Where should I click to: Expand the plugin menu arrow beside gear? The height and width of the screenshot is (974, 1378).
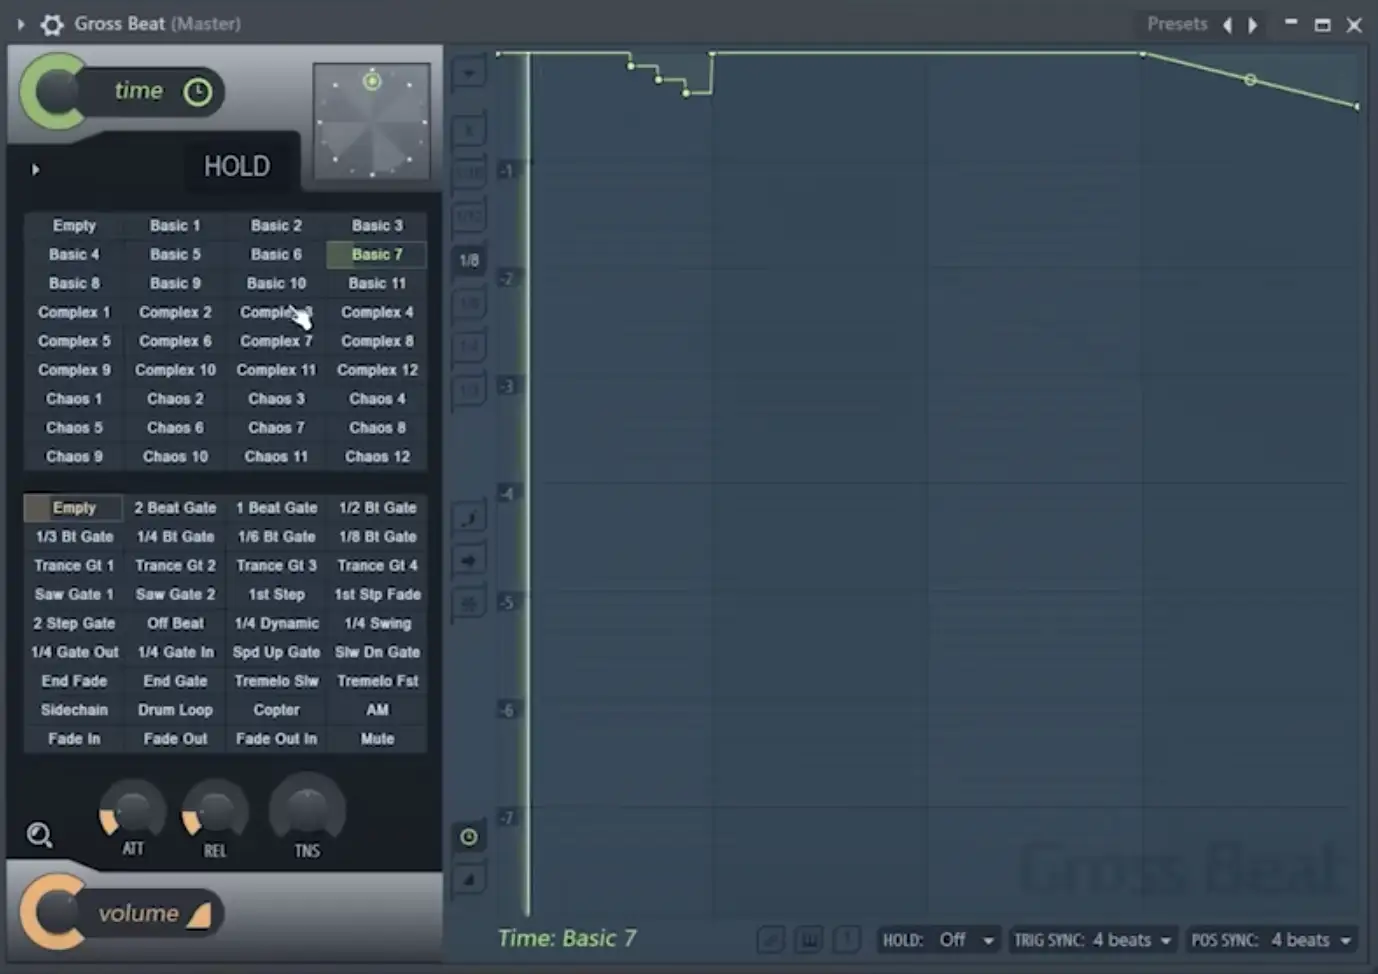pos(20,24)
